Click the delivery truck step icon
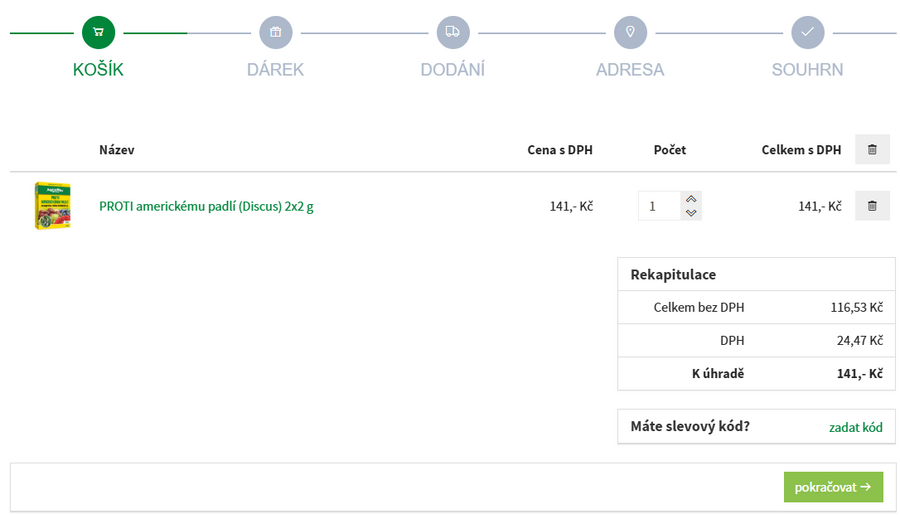 453,32
